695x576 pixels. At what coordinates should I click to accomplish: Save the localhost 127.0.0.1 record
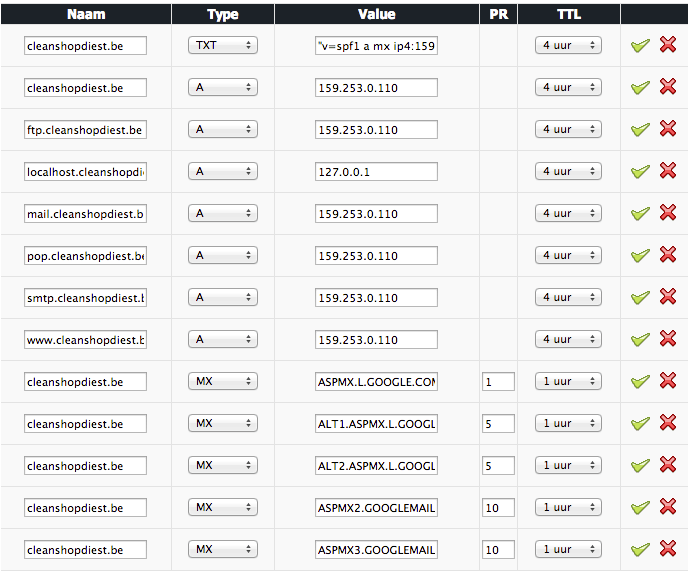(640, 172)
